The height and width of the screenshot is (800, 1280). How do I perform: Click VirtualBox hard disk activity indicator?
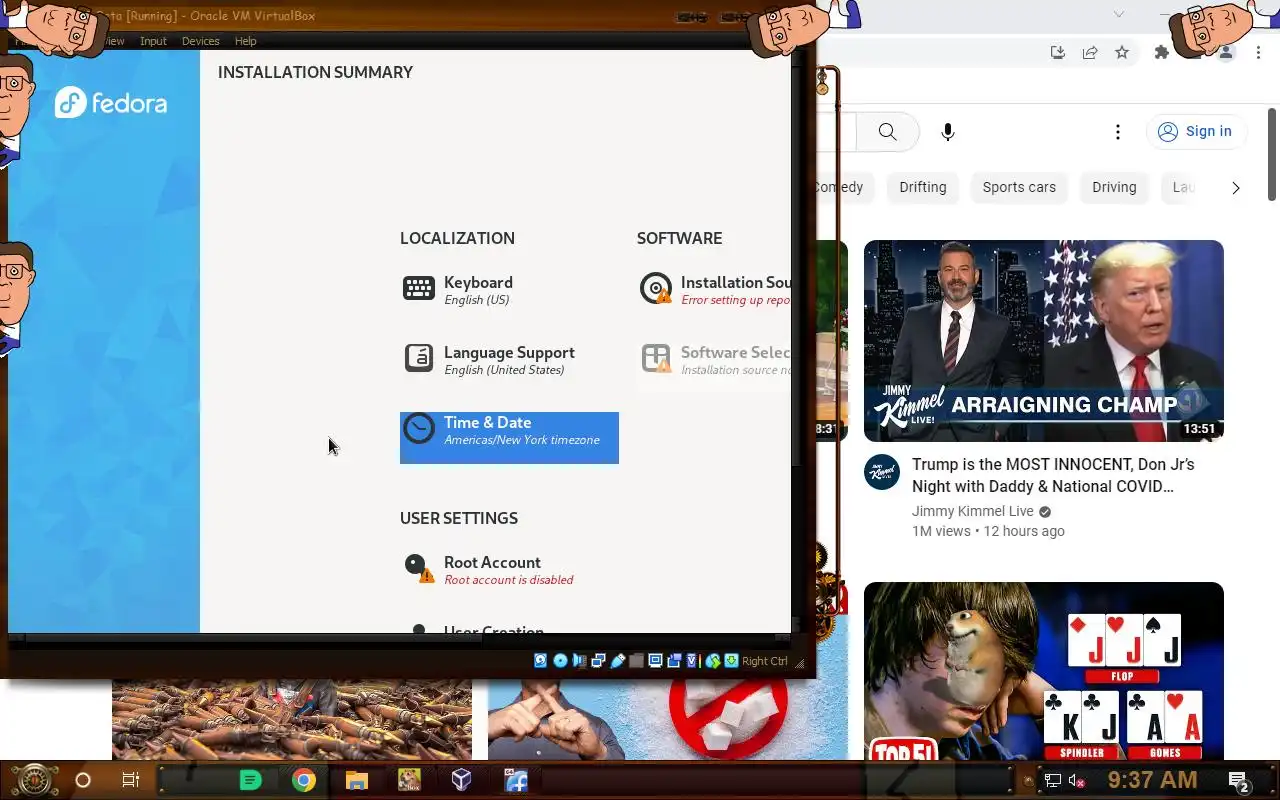[x=540, y=661]
